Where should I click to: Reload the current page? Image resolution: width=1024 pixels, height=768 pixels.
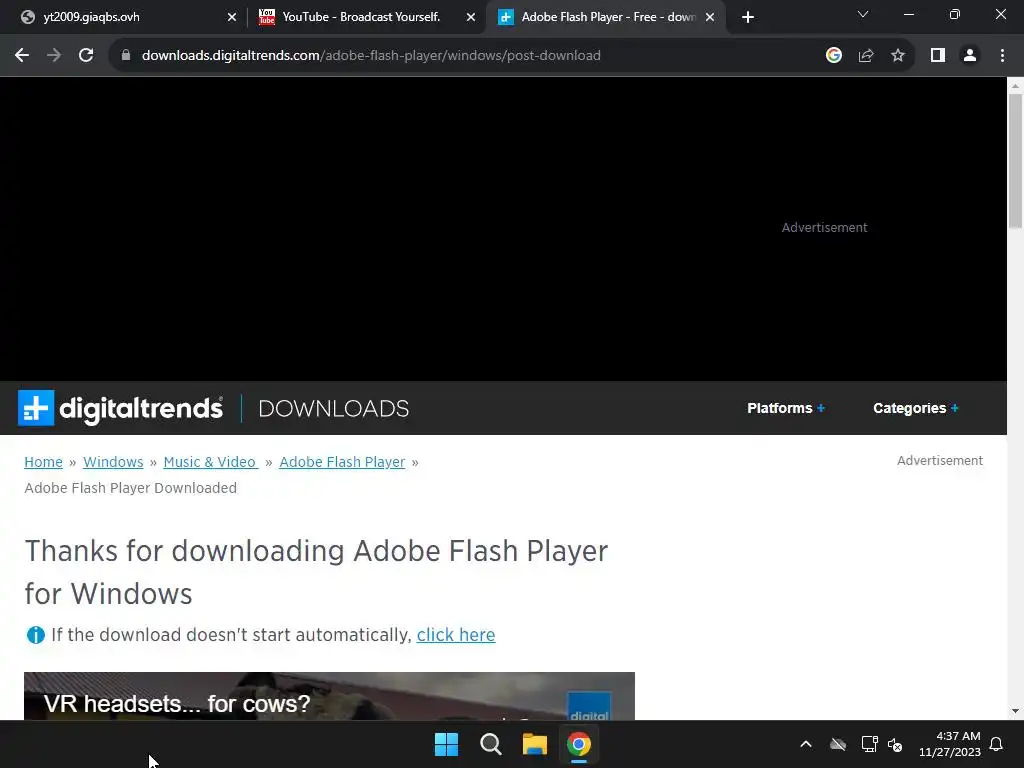[86, 56]
